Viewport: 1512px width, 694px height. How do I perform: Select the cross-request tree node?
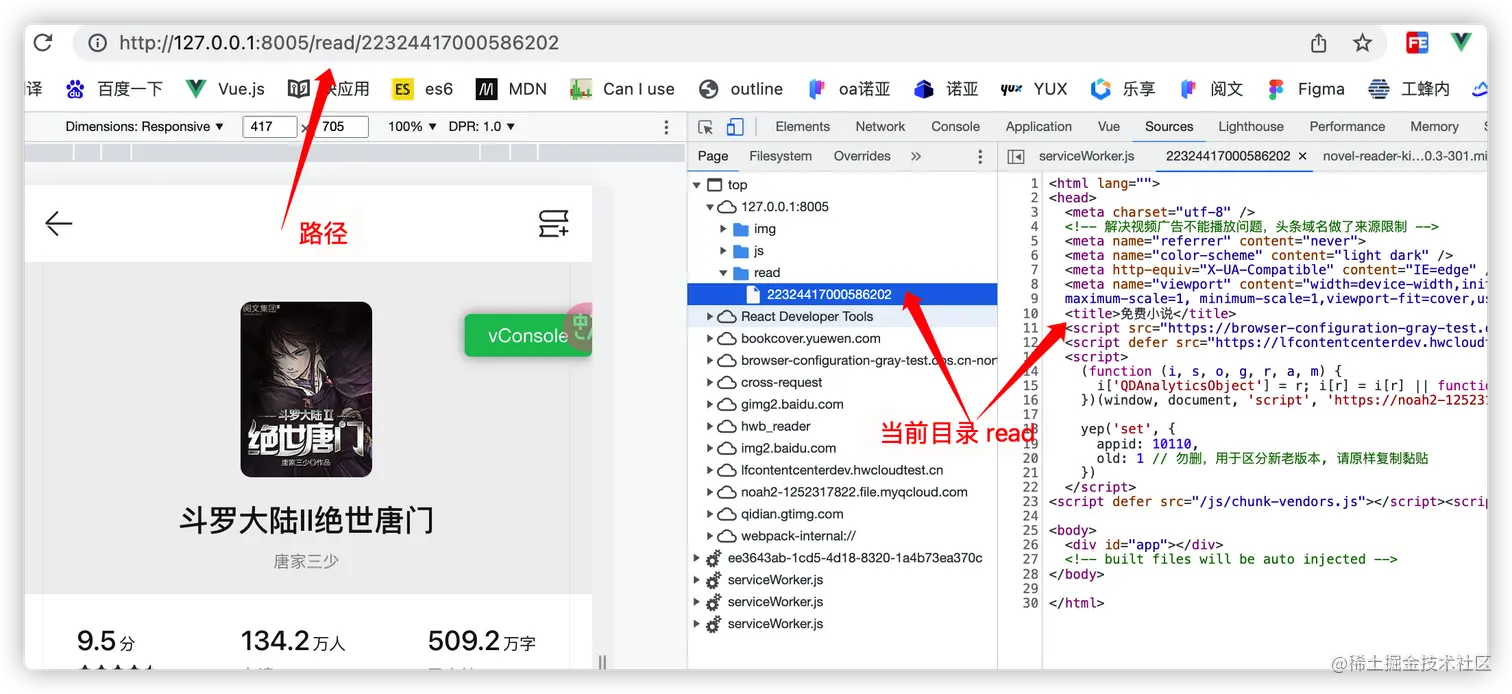(781, 383)
